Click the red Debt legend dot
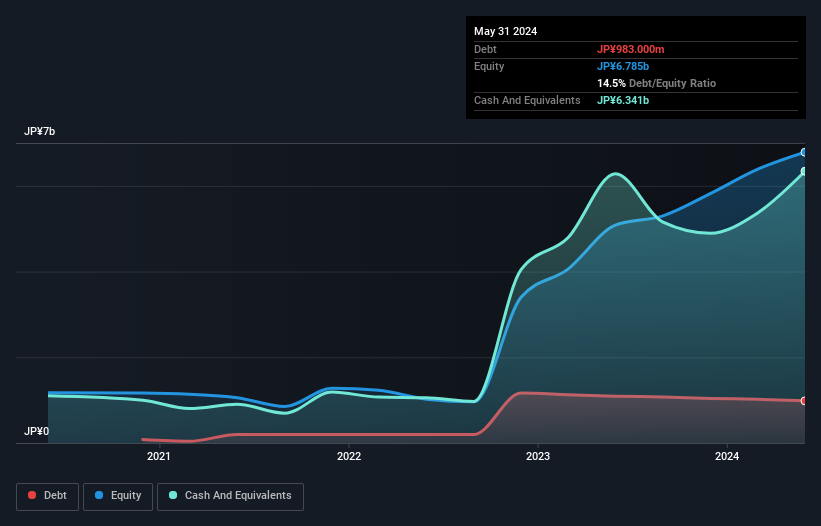821x526 pixels. click(32, 495)
